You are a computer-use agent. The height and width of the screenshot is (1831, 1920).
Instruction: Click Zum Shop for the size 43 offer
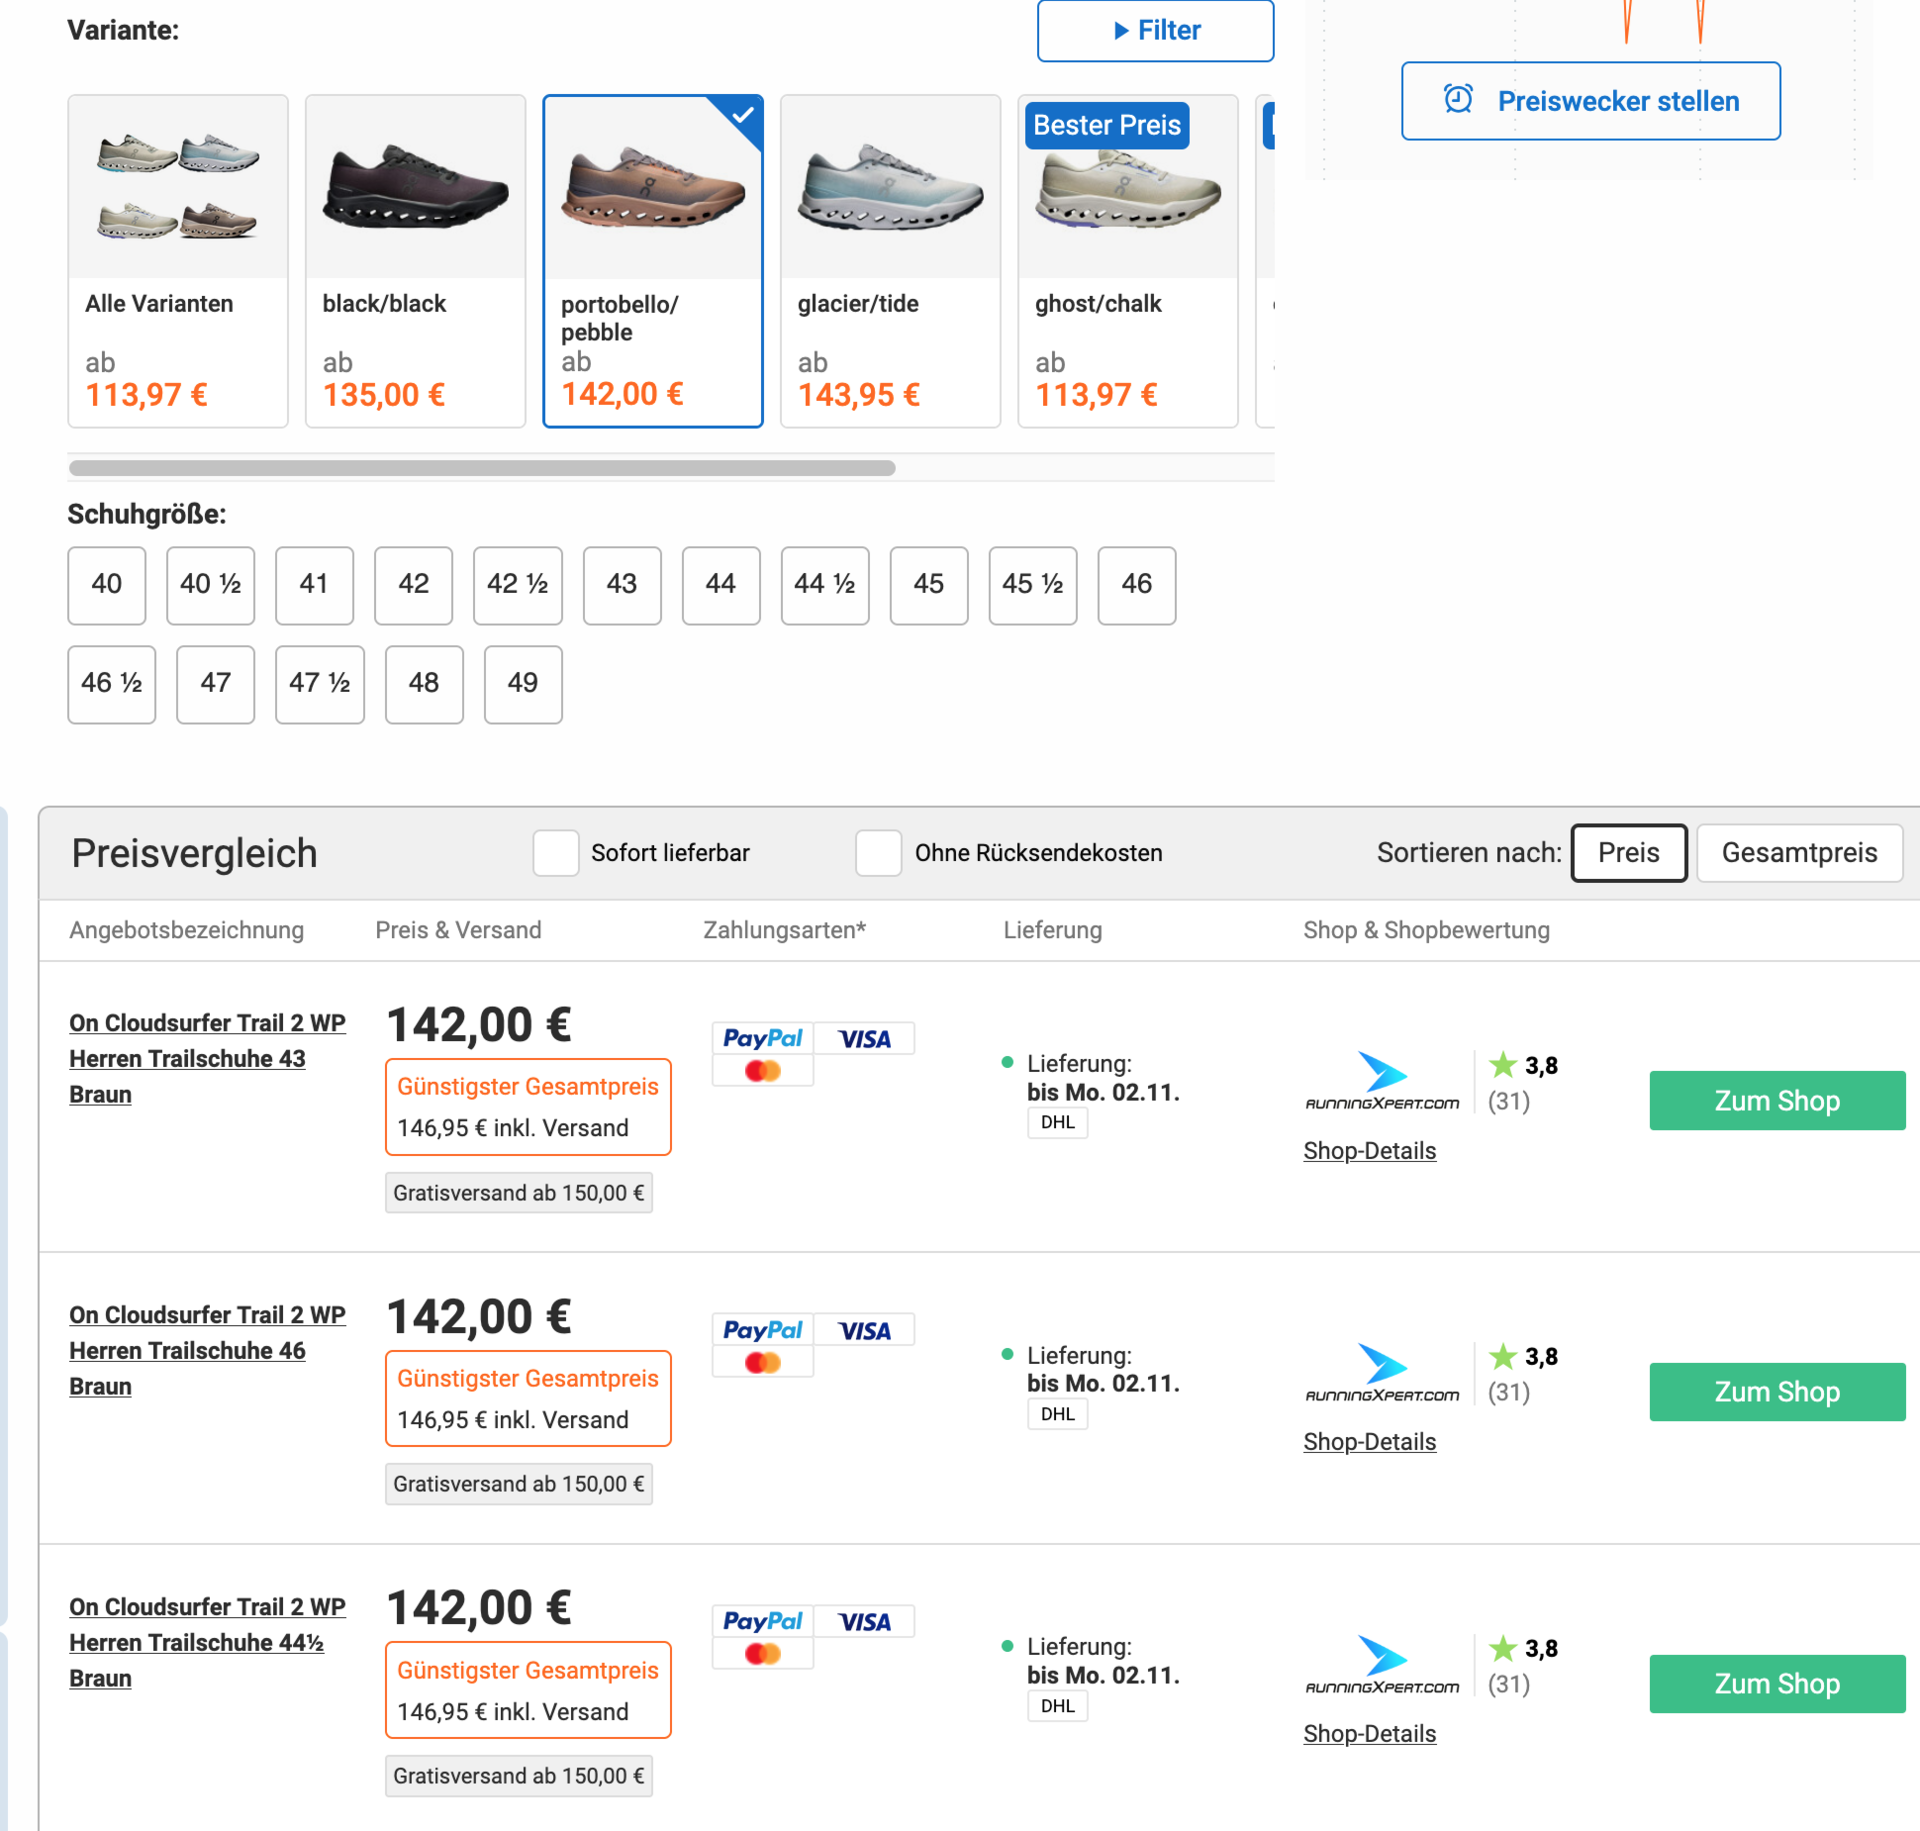pyautogui.click(x=1777, y=1101)
